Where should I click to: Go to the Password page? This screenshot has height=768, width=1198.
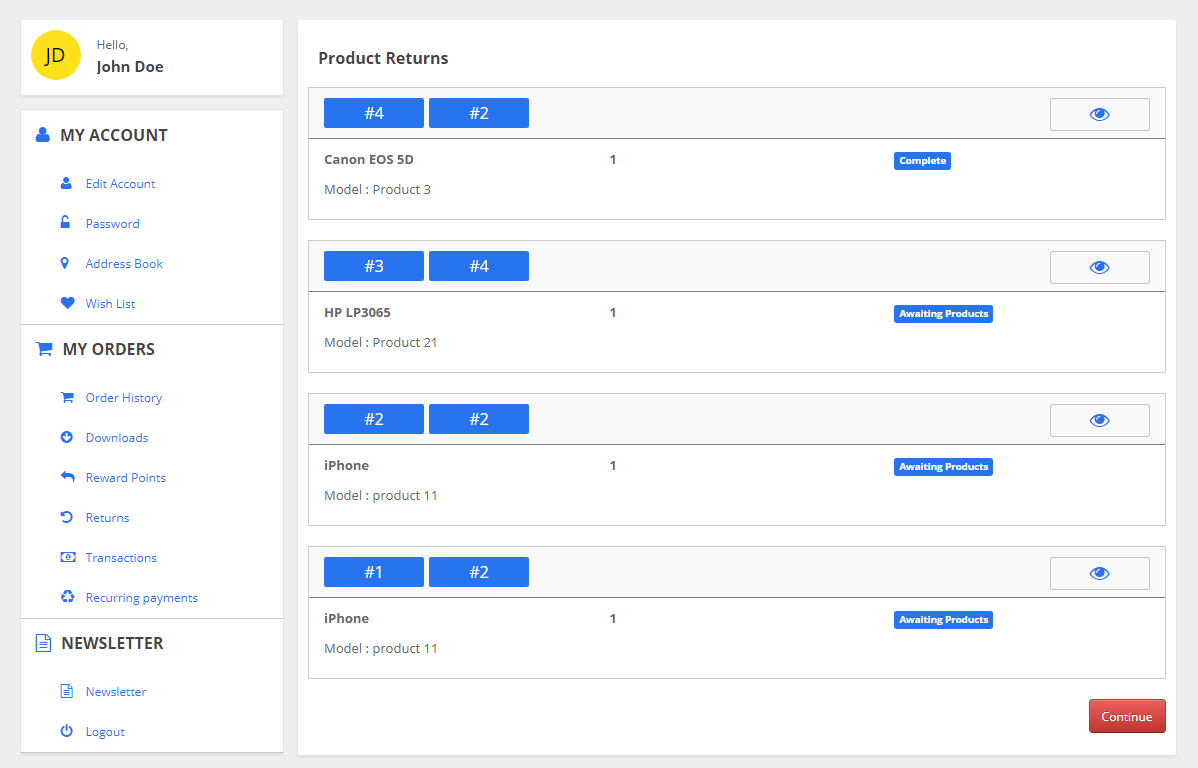pyautogui.click(x=112, y=223)
